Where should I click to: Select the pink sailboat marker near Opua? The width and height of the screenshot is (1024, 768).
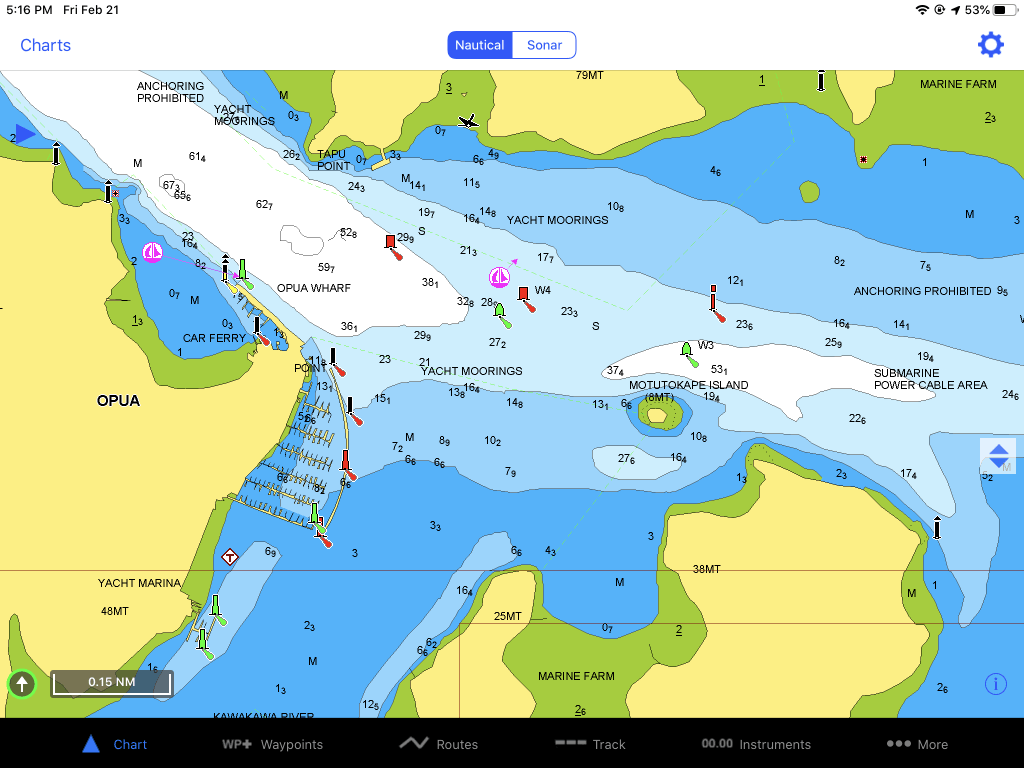tap(153, 252)
